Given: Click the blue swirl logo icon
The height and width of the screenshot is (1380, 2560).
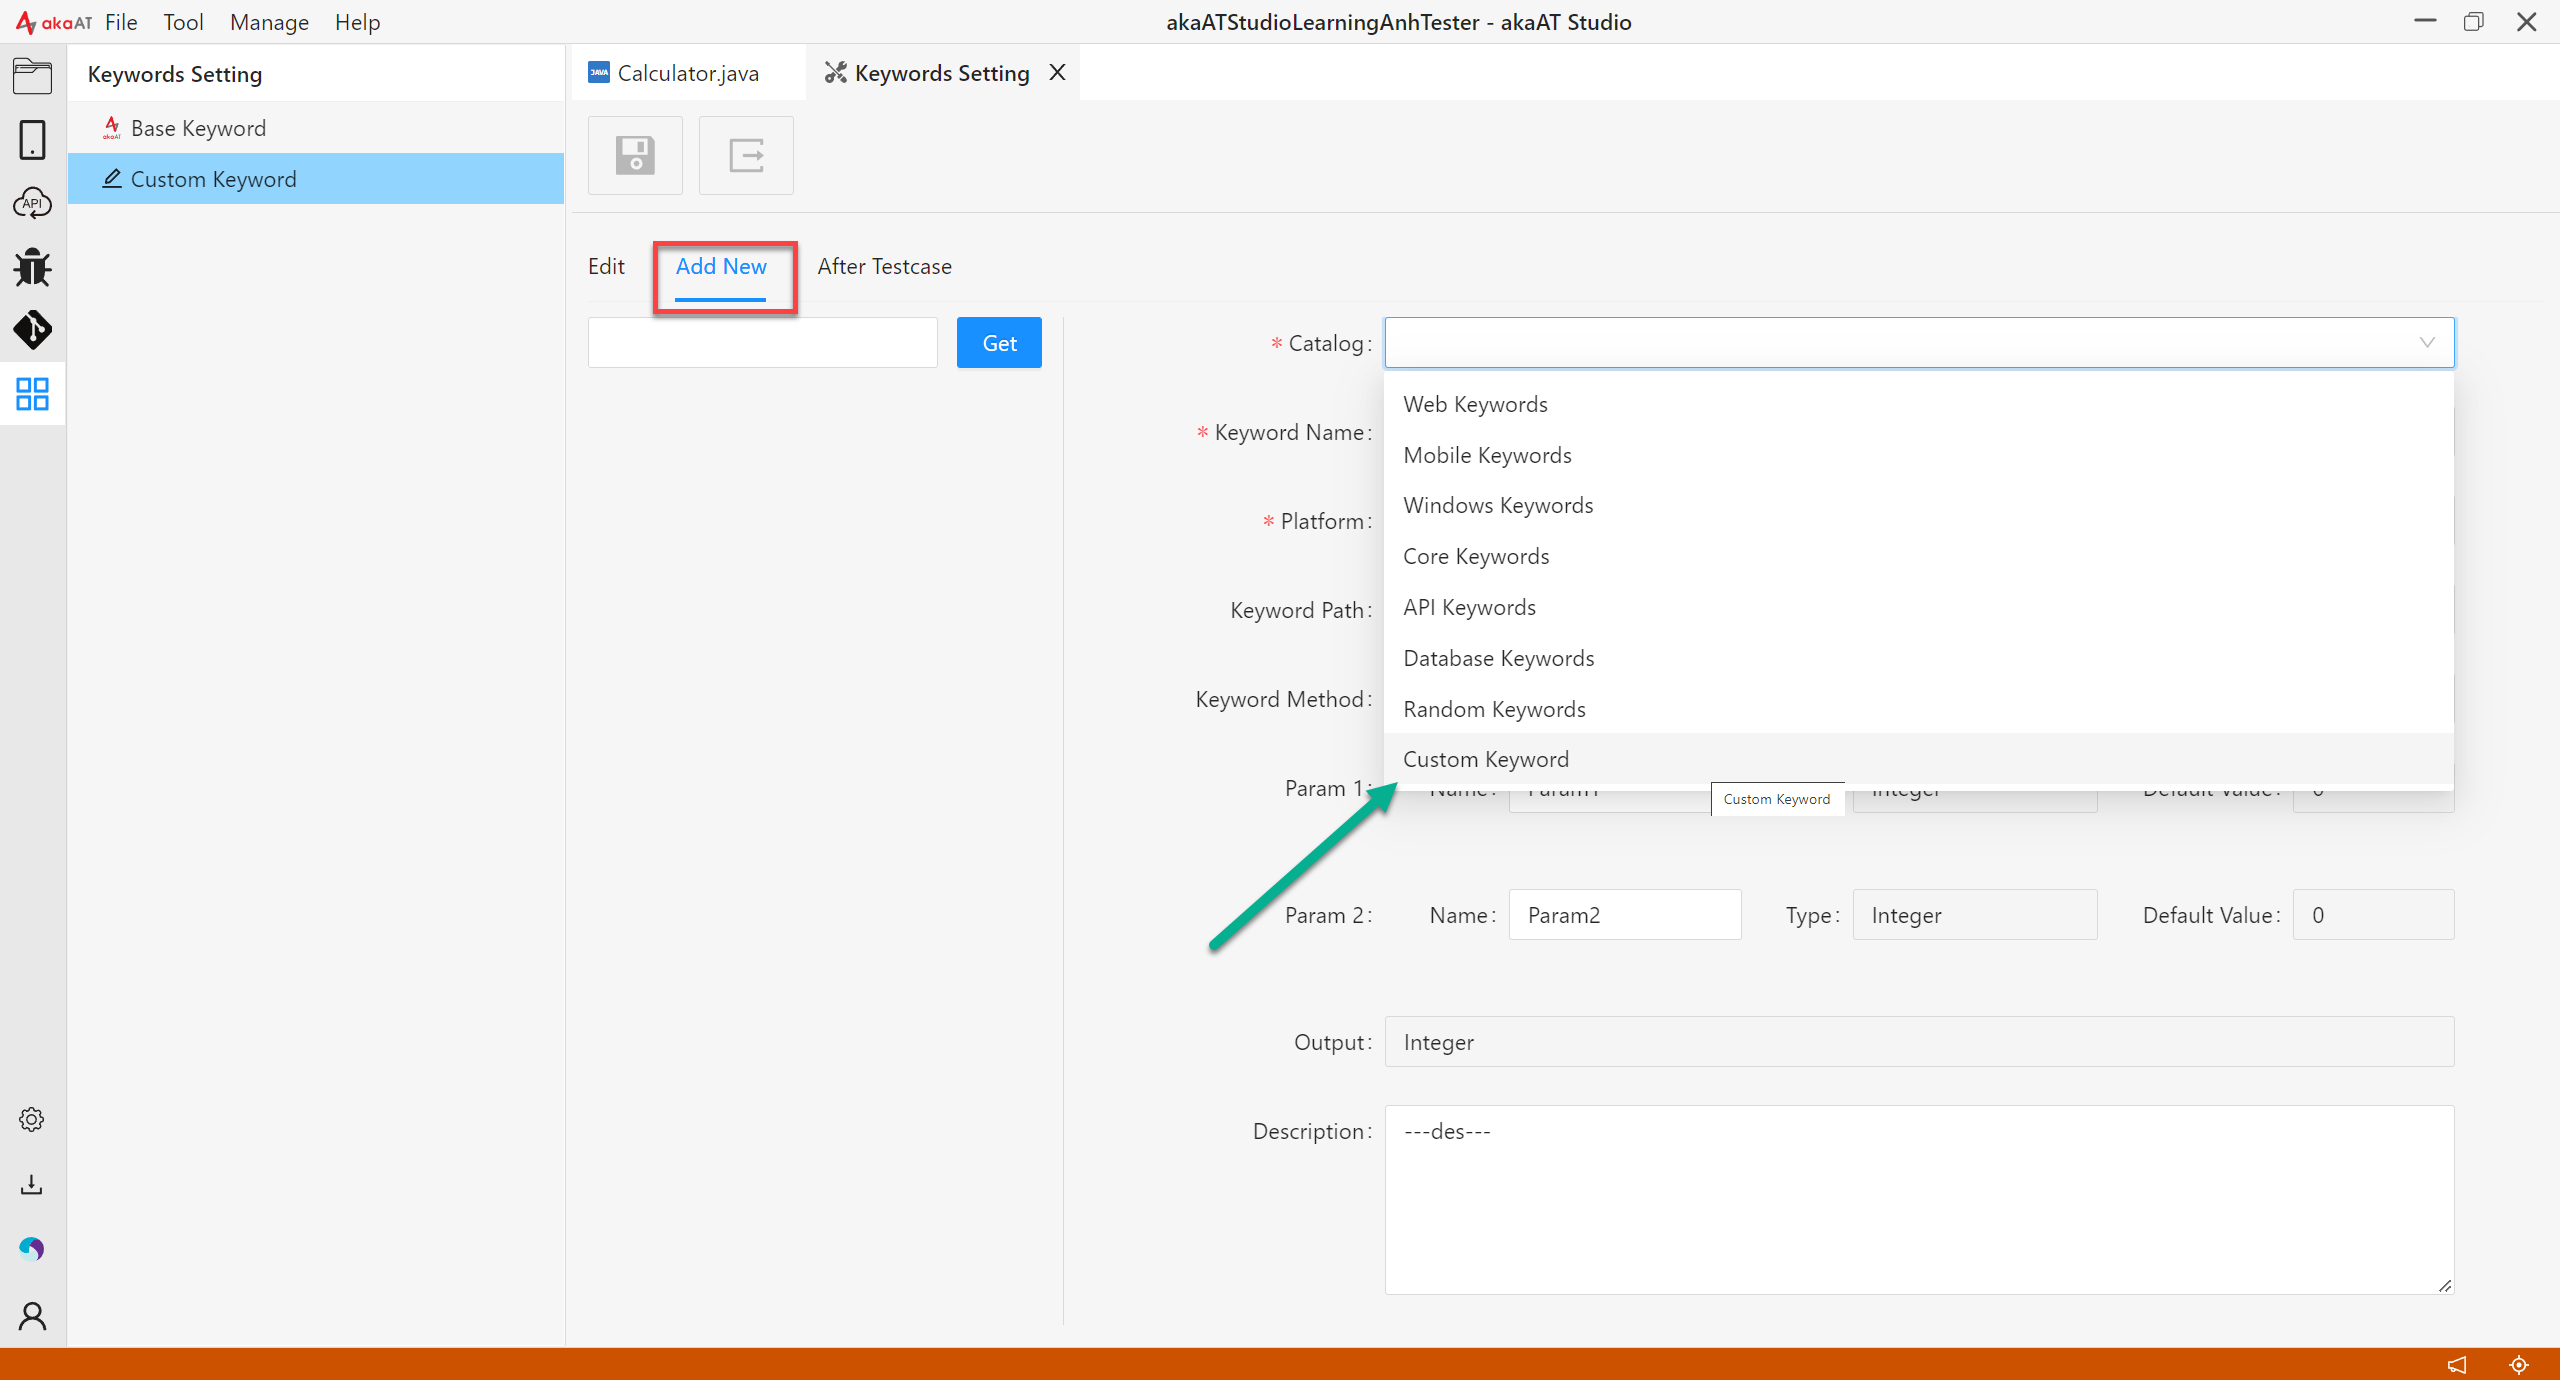Looking at the screenshot, I should (32, 1248).
